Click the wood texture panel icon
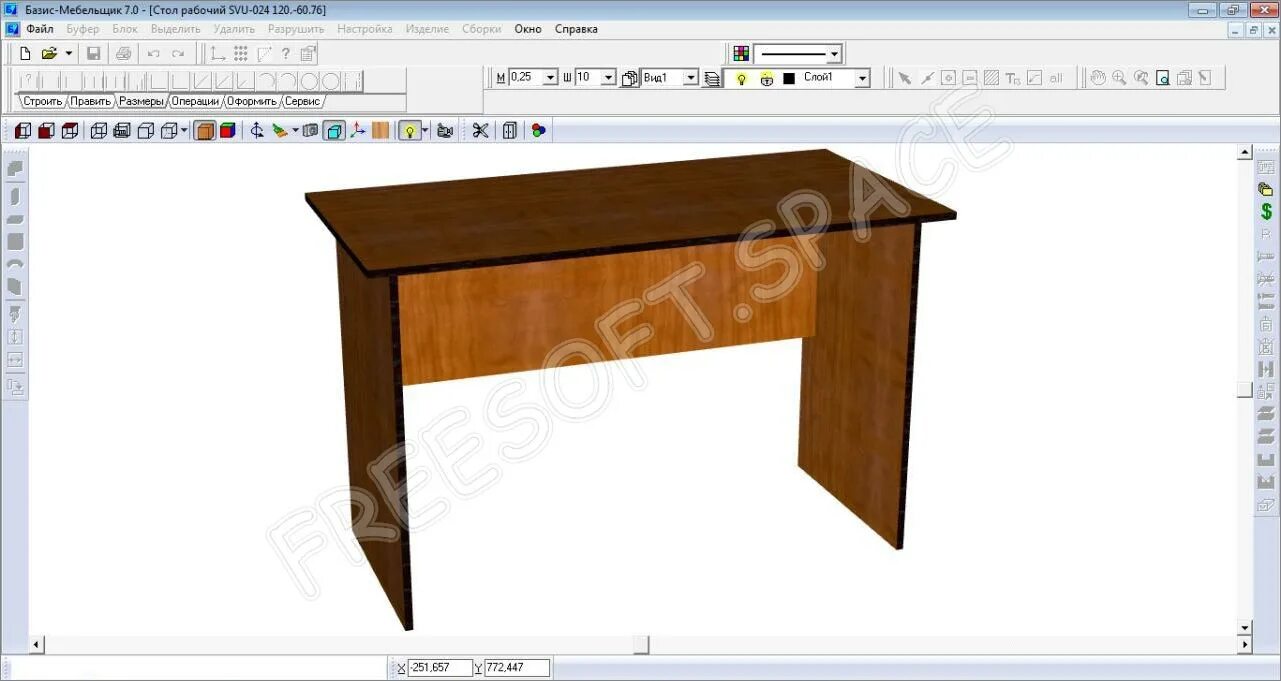Screen dimensions: 1281x681 point(380,130)
